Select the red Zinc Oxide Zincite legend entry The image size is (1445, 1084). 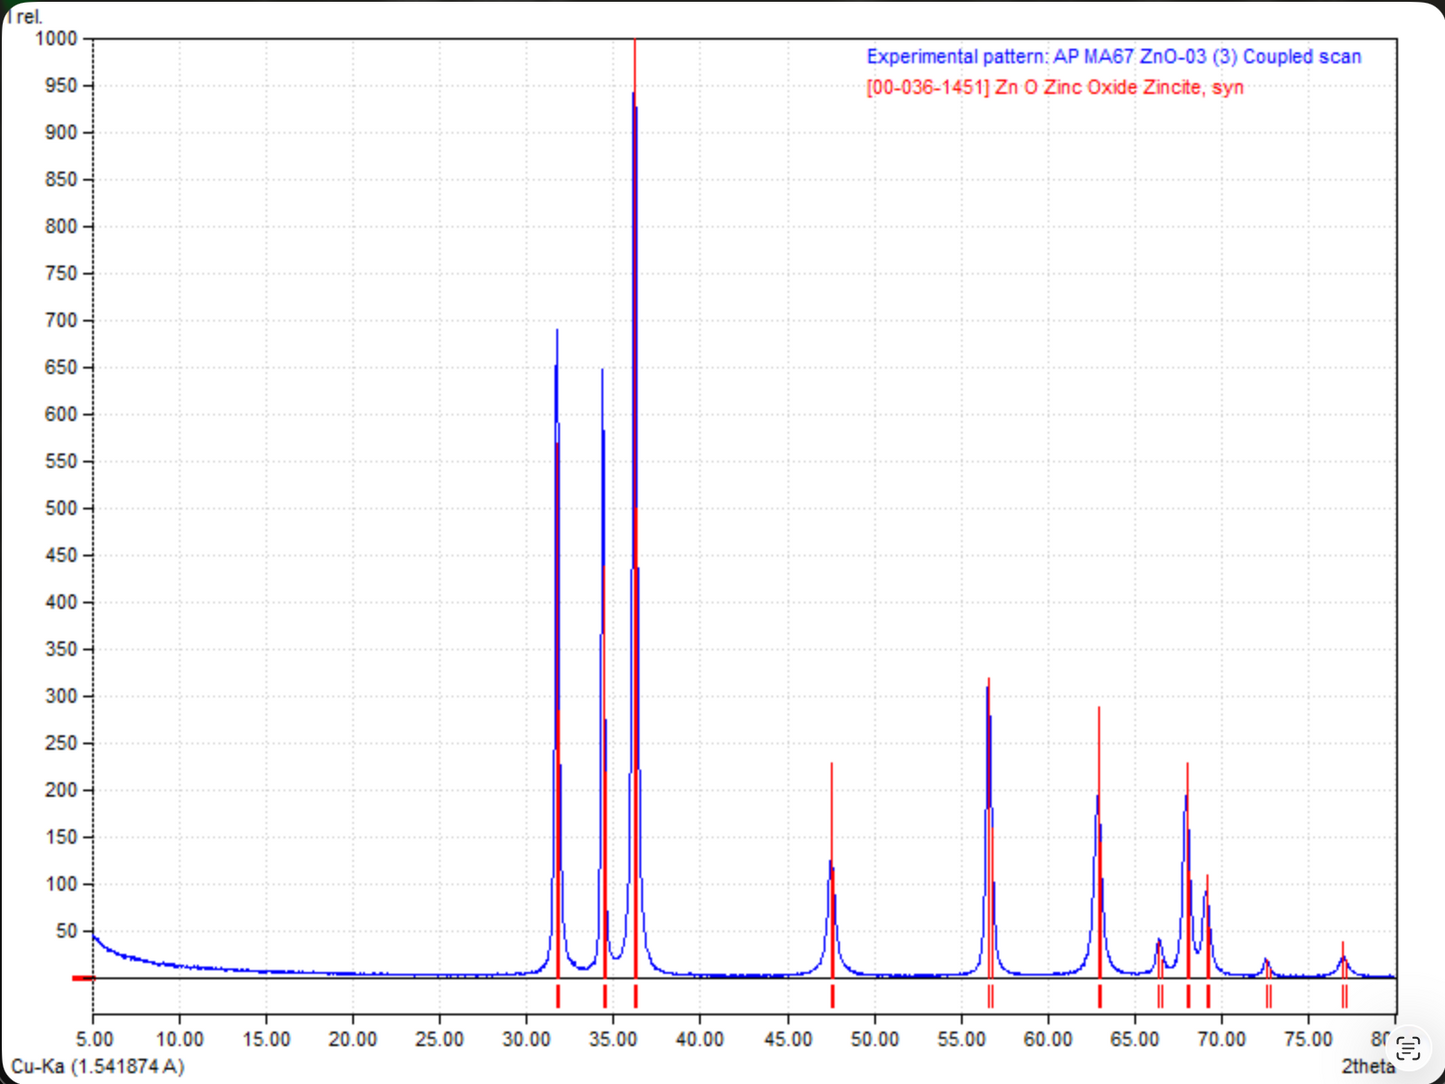(1055, 88)
